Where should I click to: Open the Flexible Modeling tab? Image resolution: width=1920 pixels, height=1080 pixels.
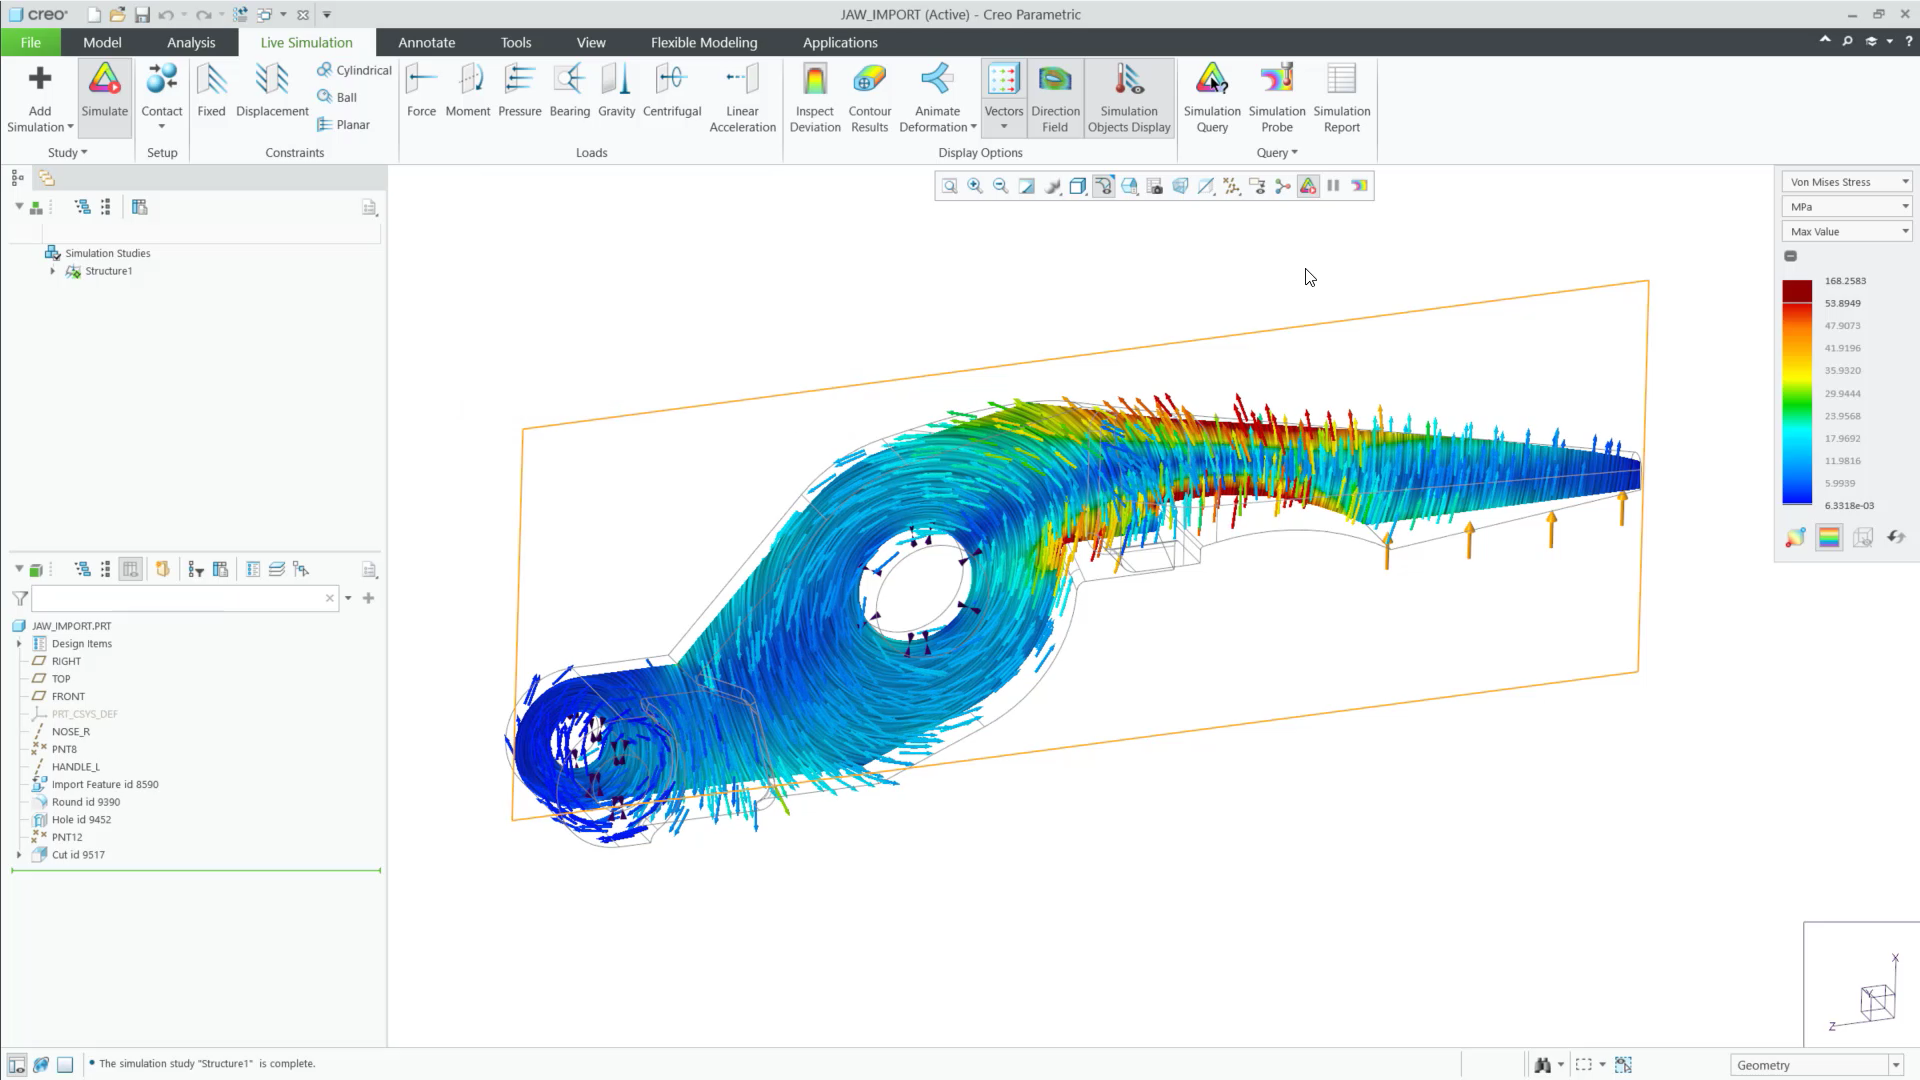coord(704,42)
